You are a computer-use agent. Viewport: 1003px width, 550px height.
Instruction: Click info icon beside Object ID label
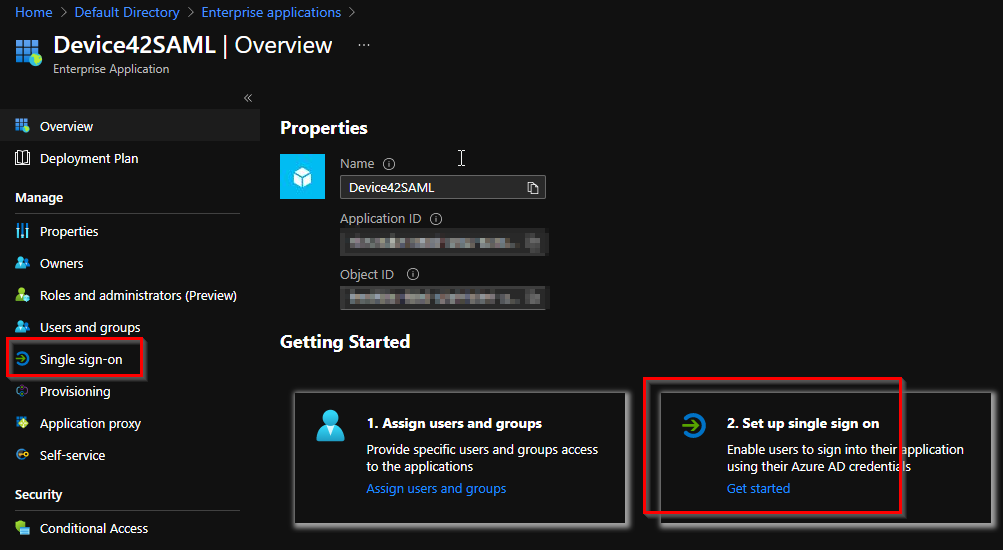click(x=413, y=274)
